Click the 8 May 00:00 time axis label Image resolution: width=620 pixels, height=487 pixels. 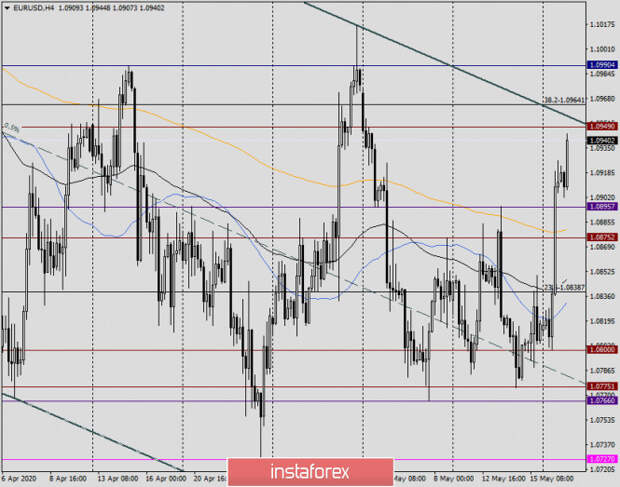[x=453, y=479]
